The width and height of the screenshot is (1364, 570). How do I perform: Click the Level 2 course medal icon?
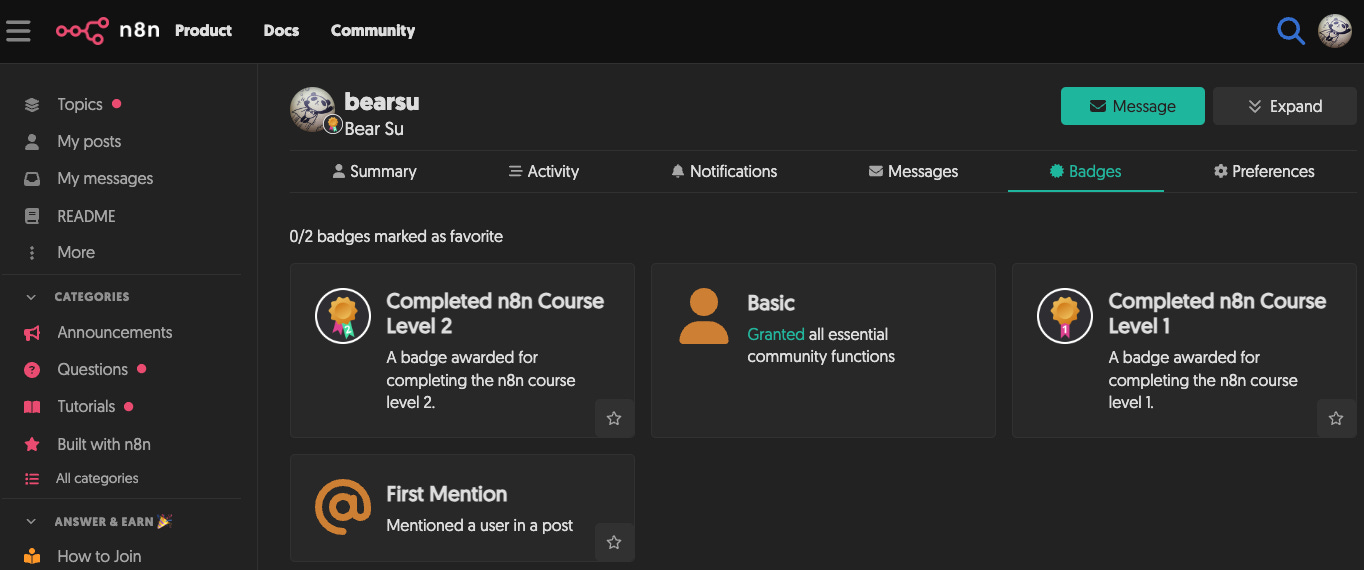coord(343,315)
